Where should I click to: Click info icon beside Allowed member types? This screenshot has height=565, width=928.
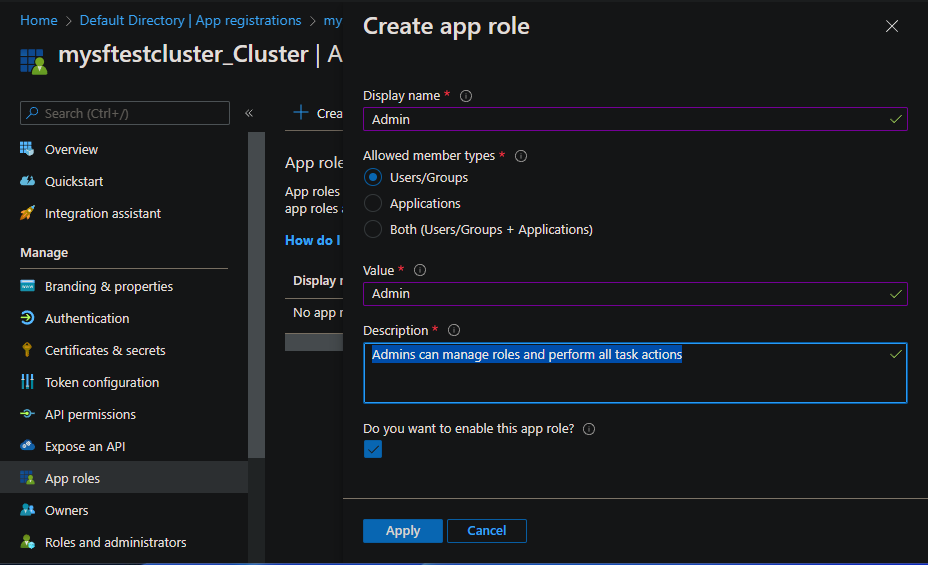(521, 156)
